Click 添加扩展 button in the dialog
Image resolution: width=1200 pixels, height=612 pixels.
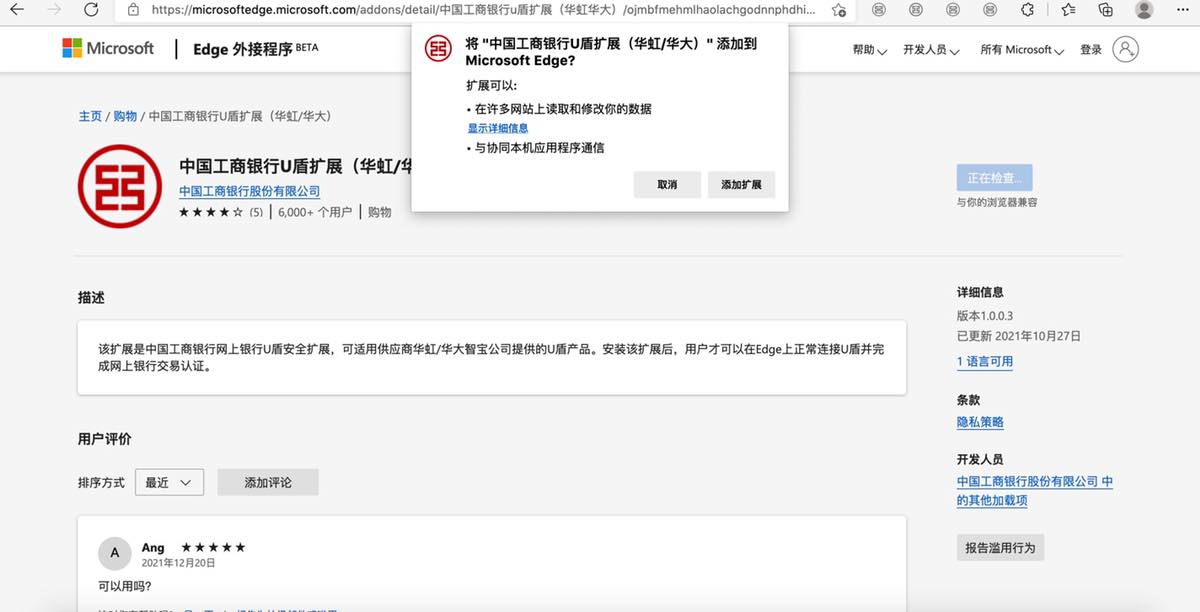pyautogui.click(x=741, y=185)
